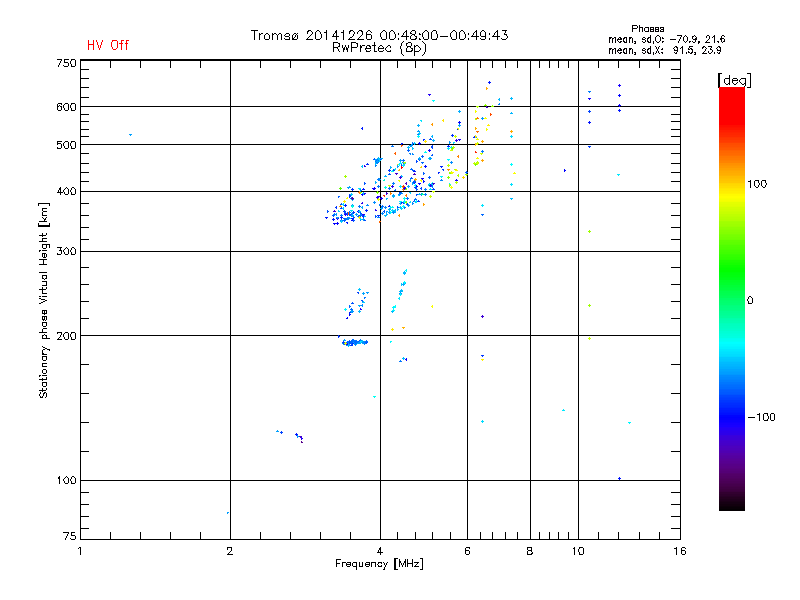800x600 pixels.
Task: Click the '[deg]' colorbar unit label
Action: click(x=734, y=80)
